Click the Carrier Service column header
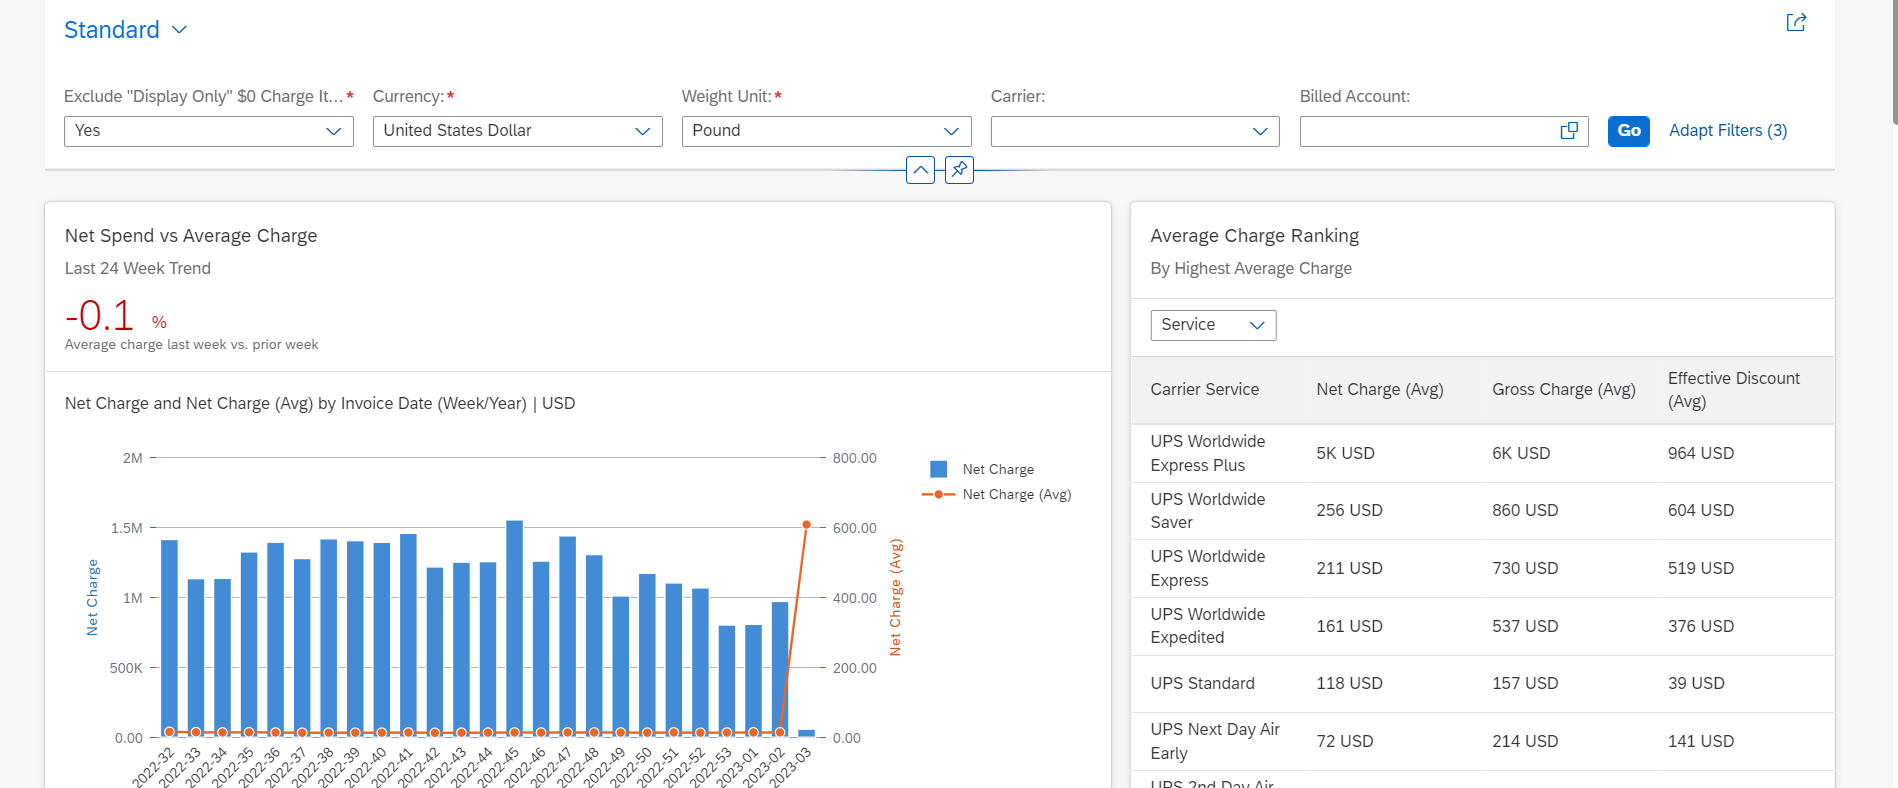Viewport: 1898px width, 788px height. [1205, 390]
